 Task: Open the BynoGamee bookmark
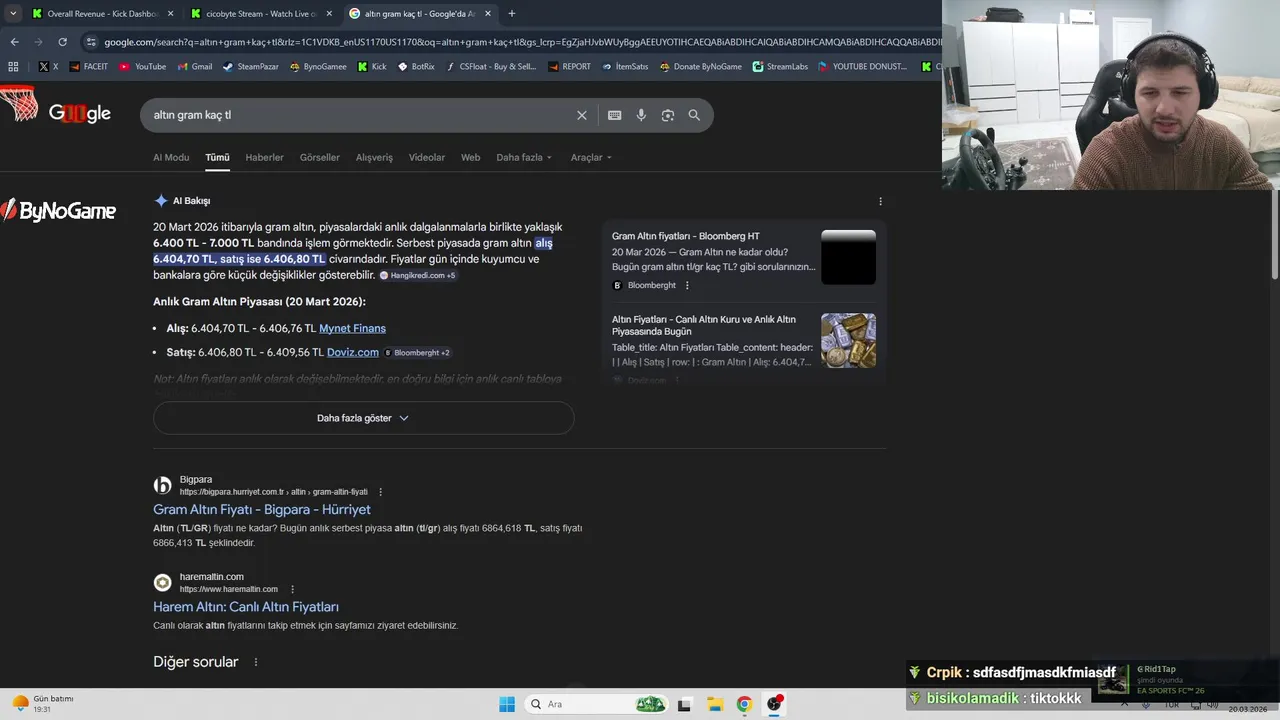click(x=318, y=67)
